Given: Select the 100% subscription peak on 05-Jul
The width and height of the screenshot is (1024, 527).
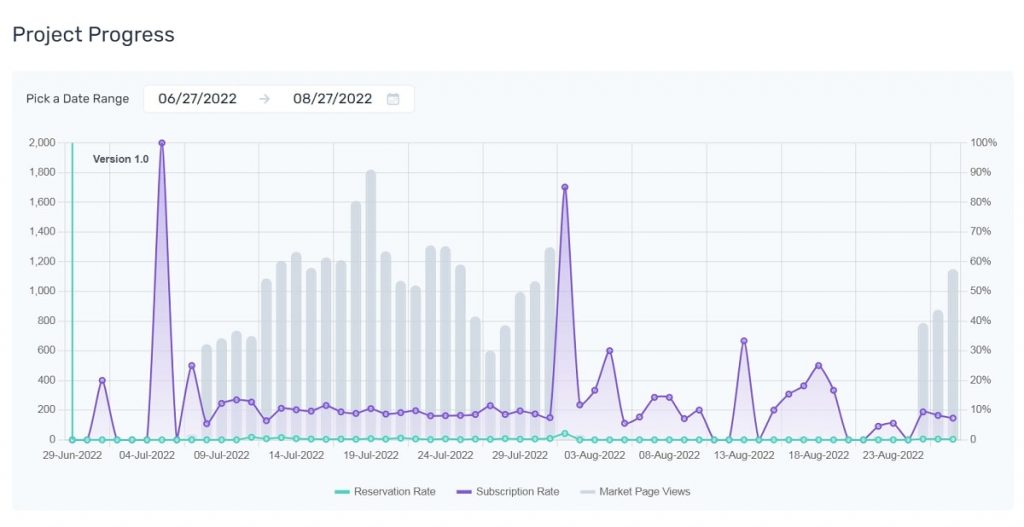Looking at the screenshot, I should pos(162,143).
